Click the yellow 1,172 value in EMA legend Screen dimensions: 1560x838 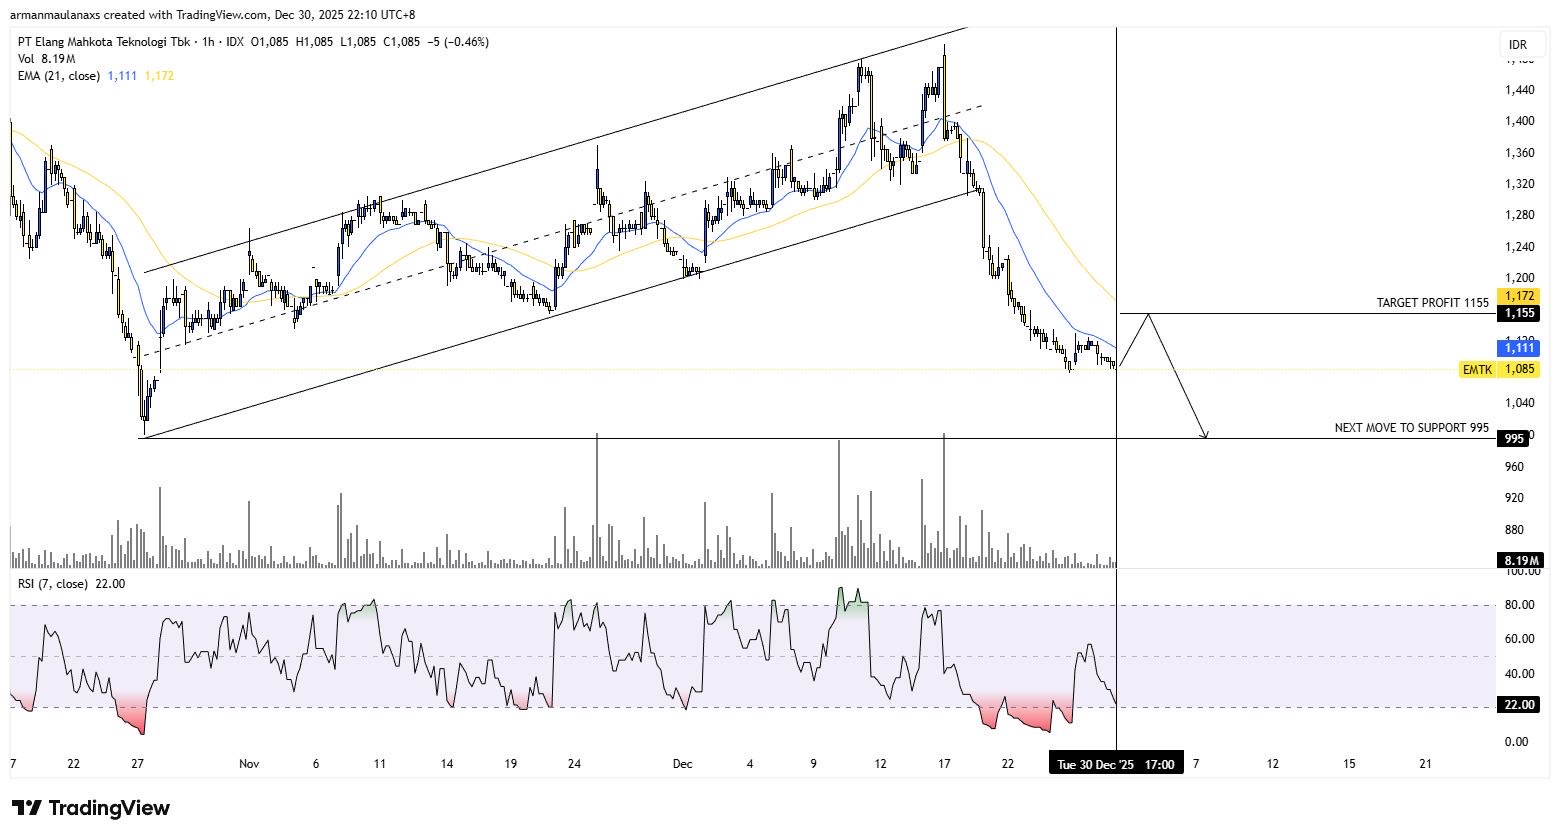tap(159, 76)
